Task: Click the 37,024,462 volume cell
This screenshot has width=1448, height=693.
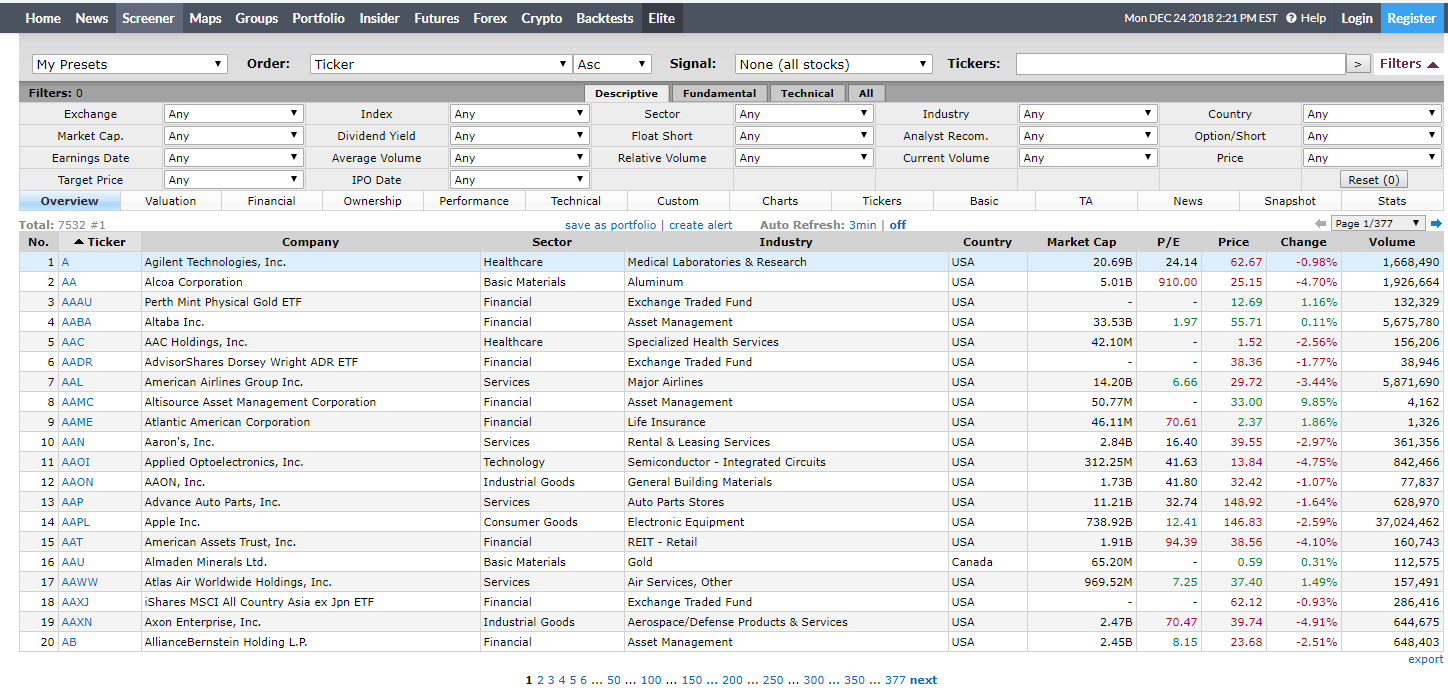Action: pos(1392,522)
